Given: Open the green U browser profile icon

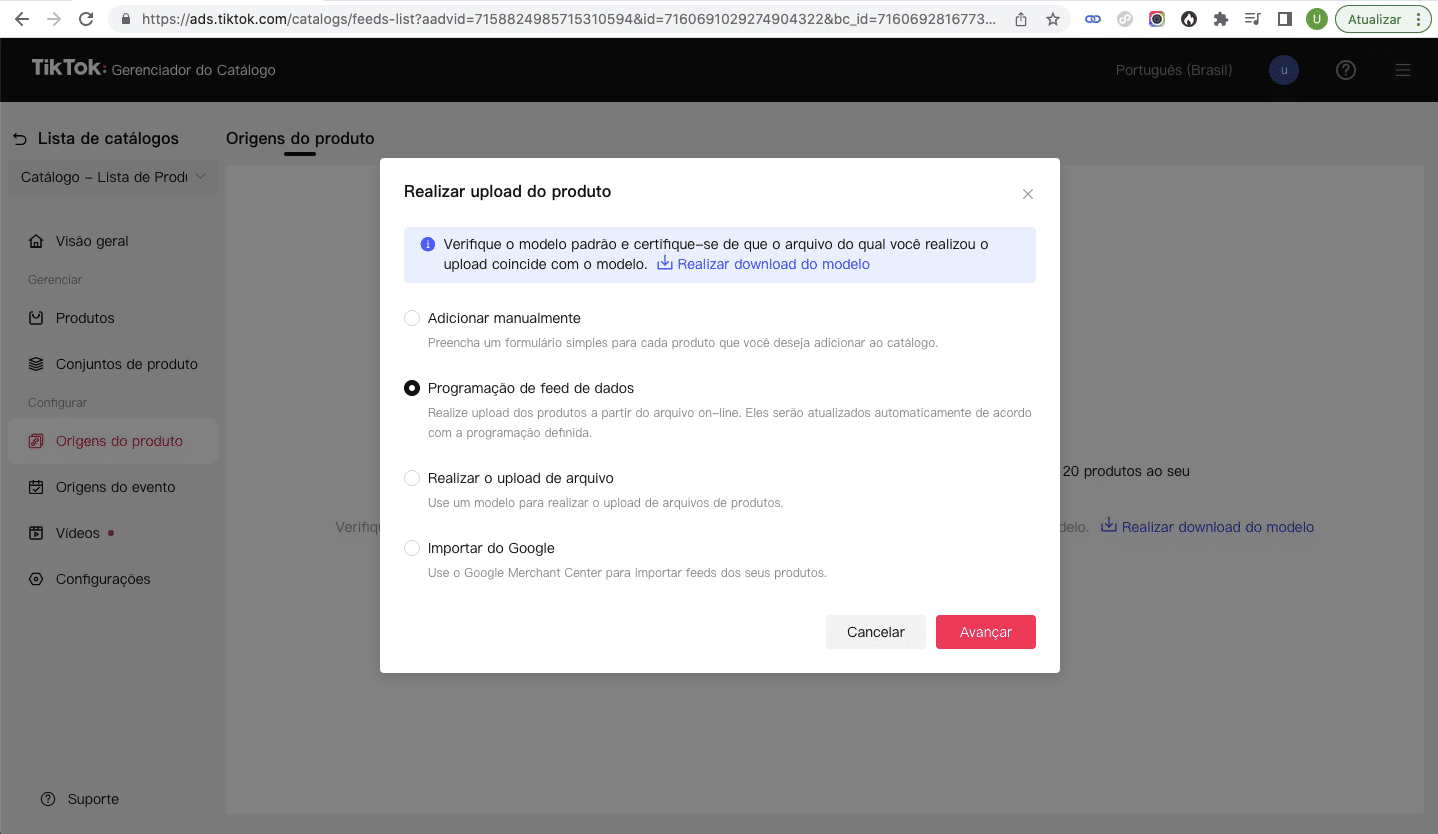Looking at the screenshot, I should click(x=1317, y=19).
